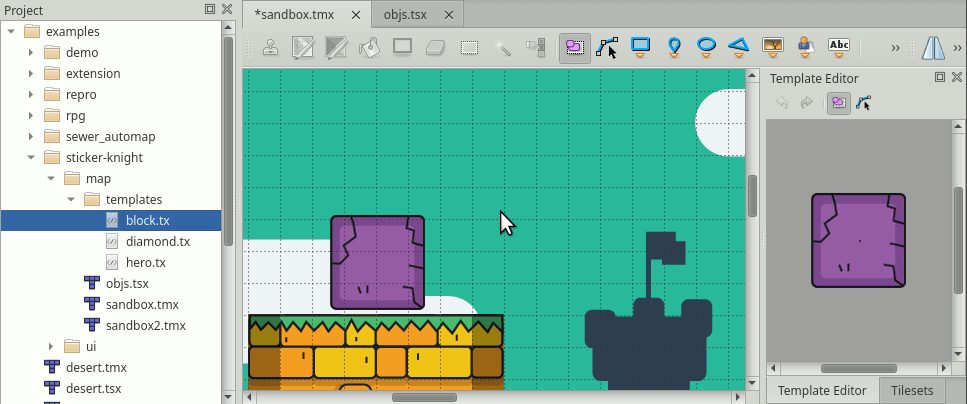Click Edit Polygons tool in main toolbar

(607, 47)
